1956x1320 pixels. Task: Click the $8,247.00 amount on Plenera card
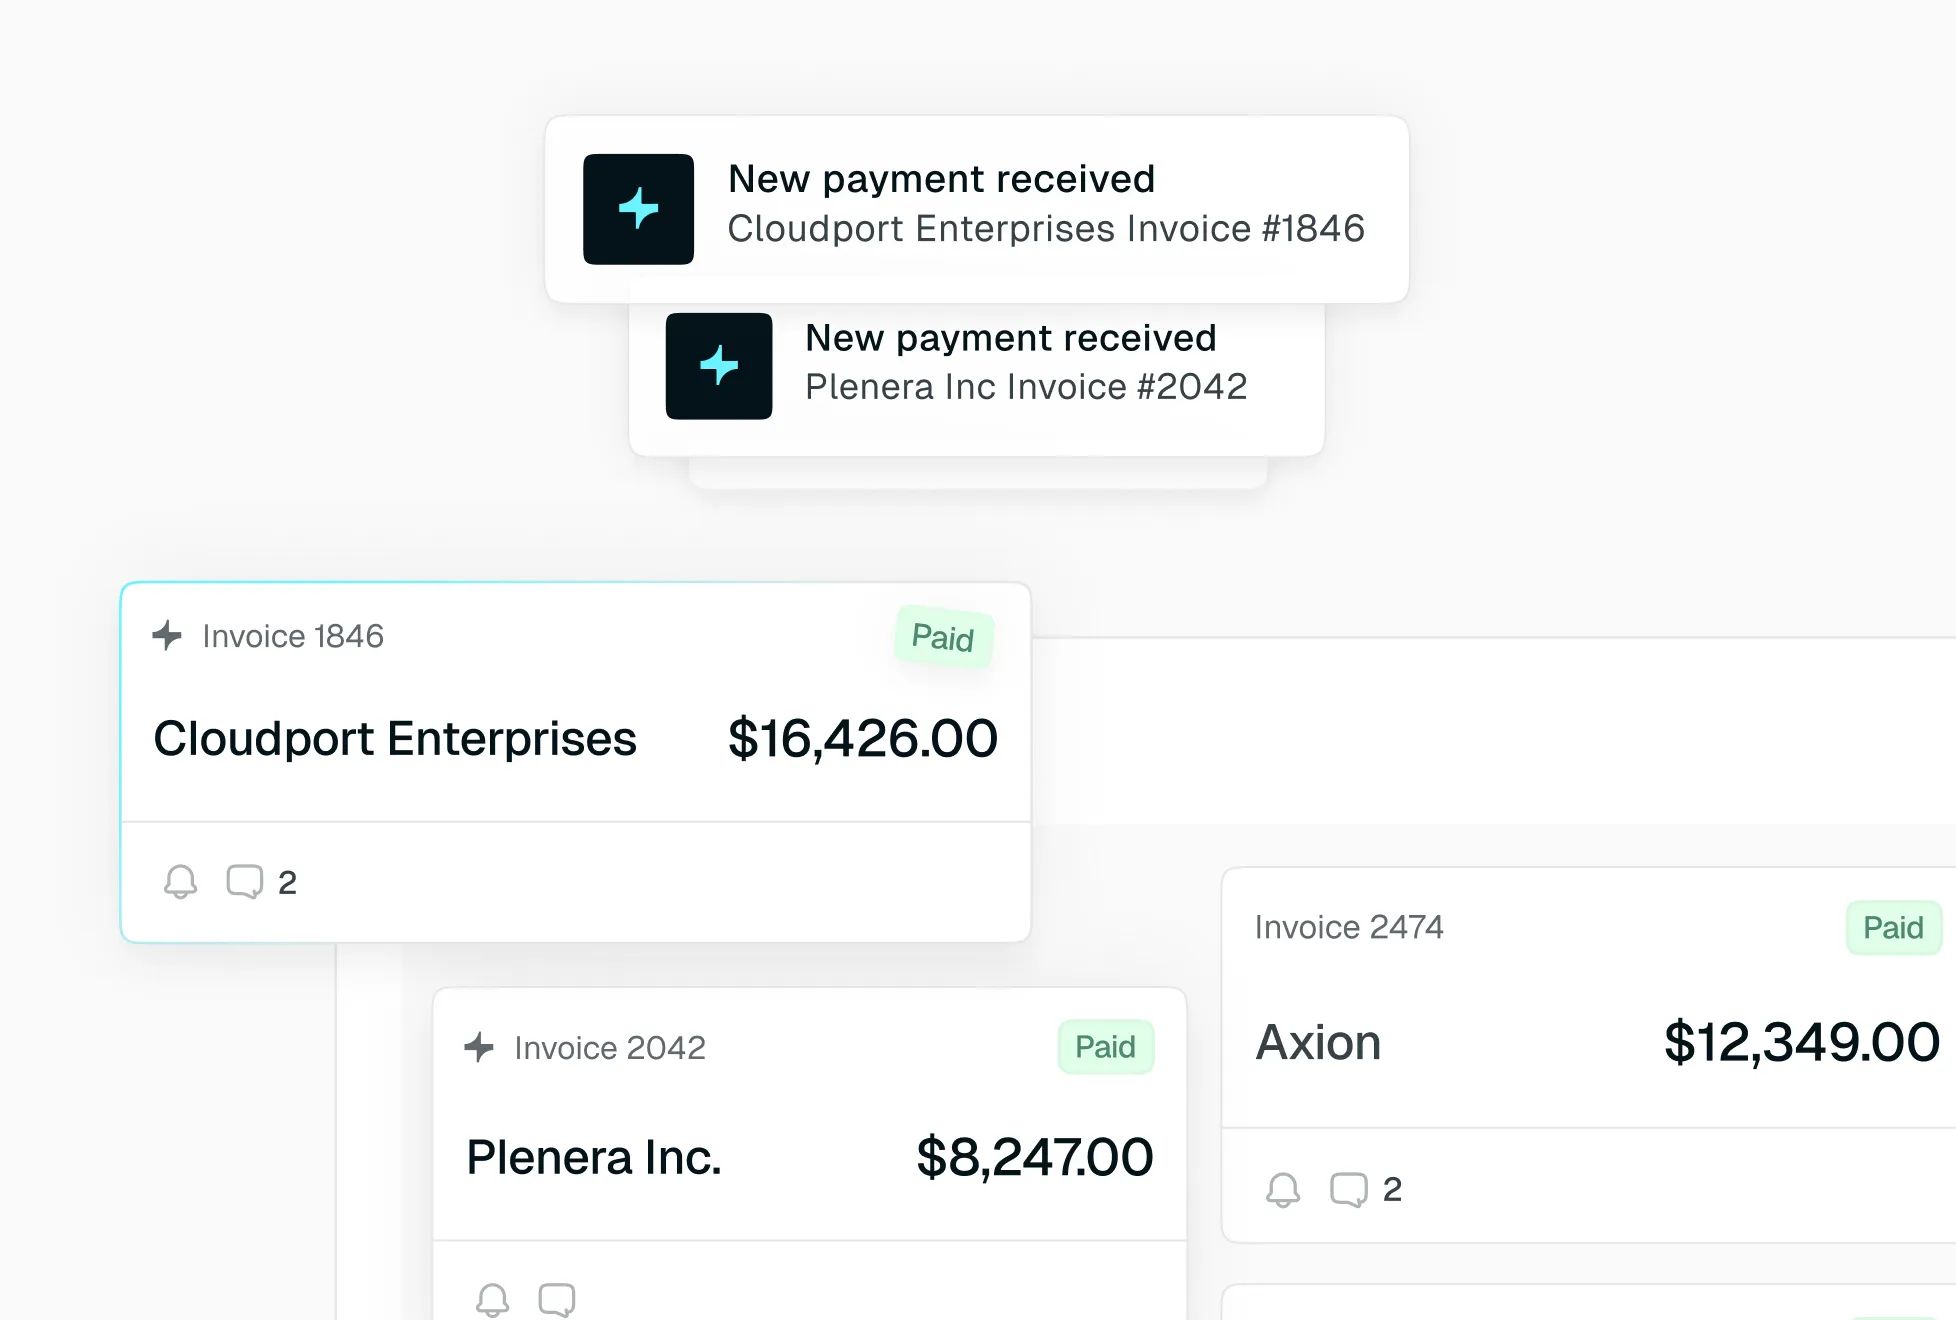point(1035,1157)
